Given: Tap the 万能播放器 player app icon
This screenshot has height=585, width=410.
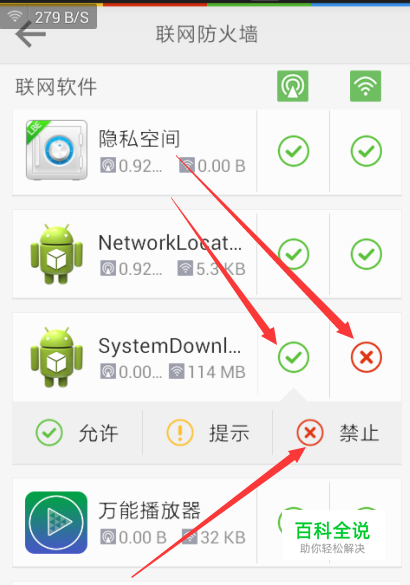Looking at the screenshot, I should coord(56,522).
